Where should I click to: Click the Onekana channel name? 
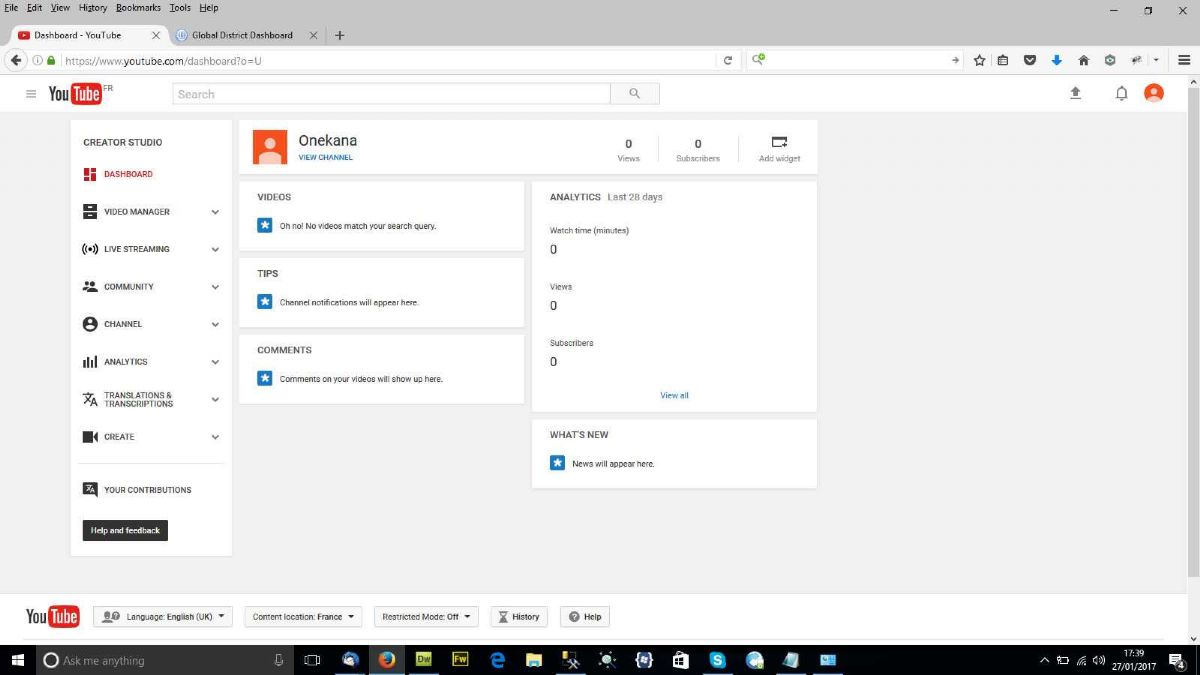pos(328,141)
